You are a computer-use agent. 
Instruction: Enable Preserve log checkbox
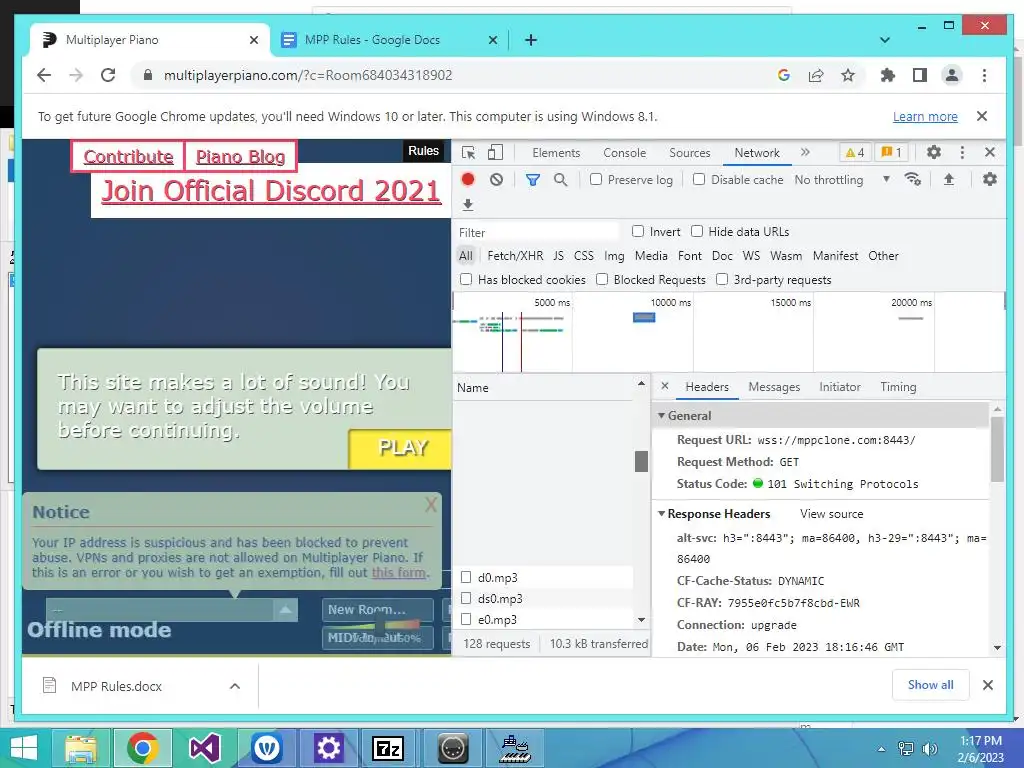click(x=596, y=179)
